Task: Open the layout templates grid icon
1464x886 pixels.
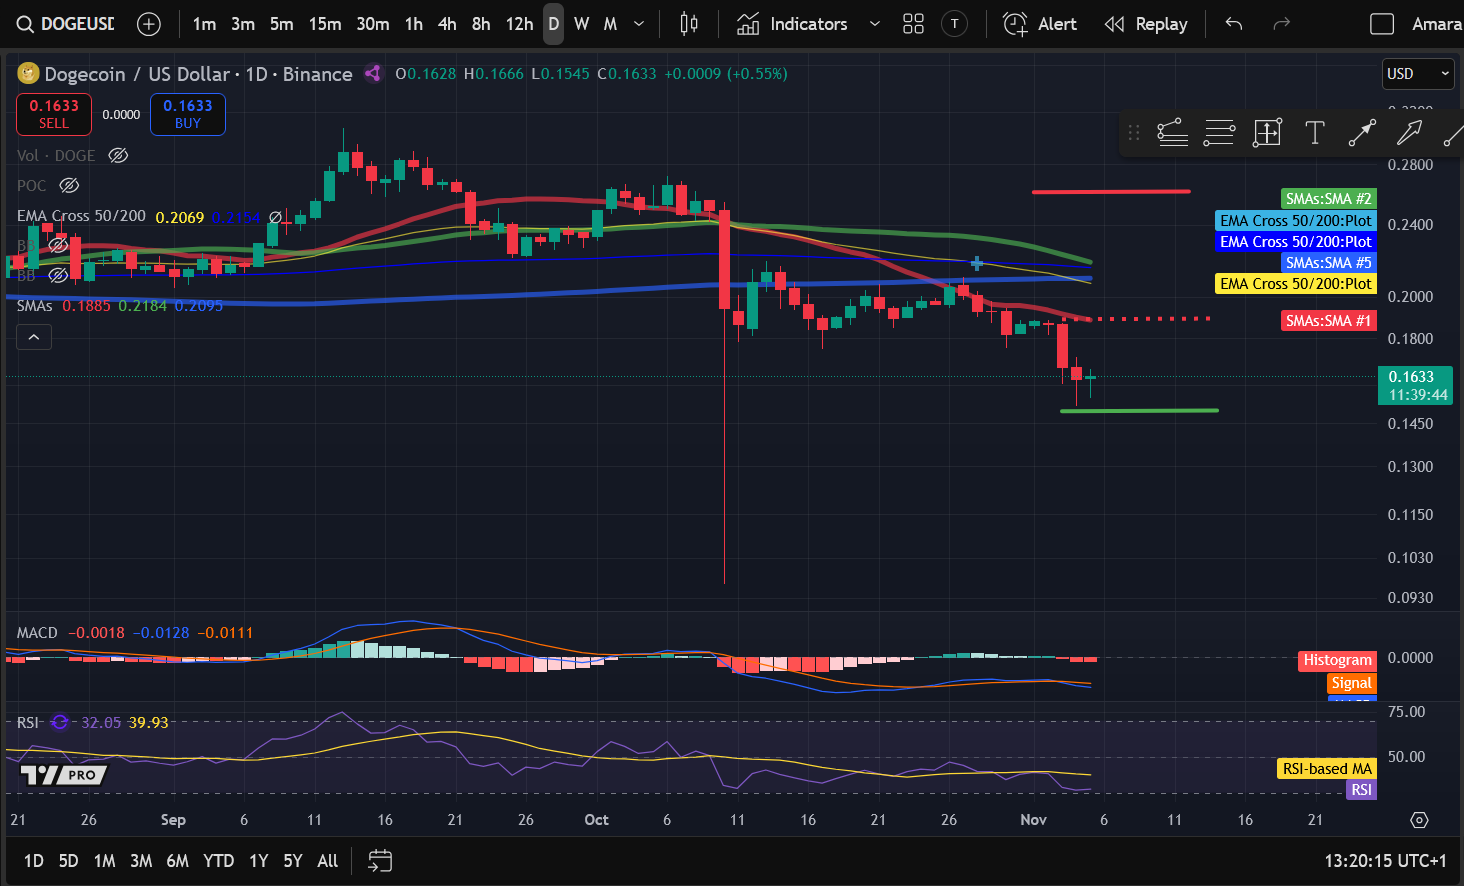Action: click(912, 23)
